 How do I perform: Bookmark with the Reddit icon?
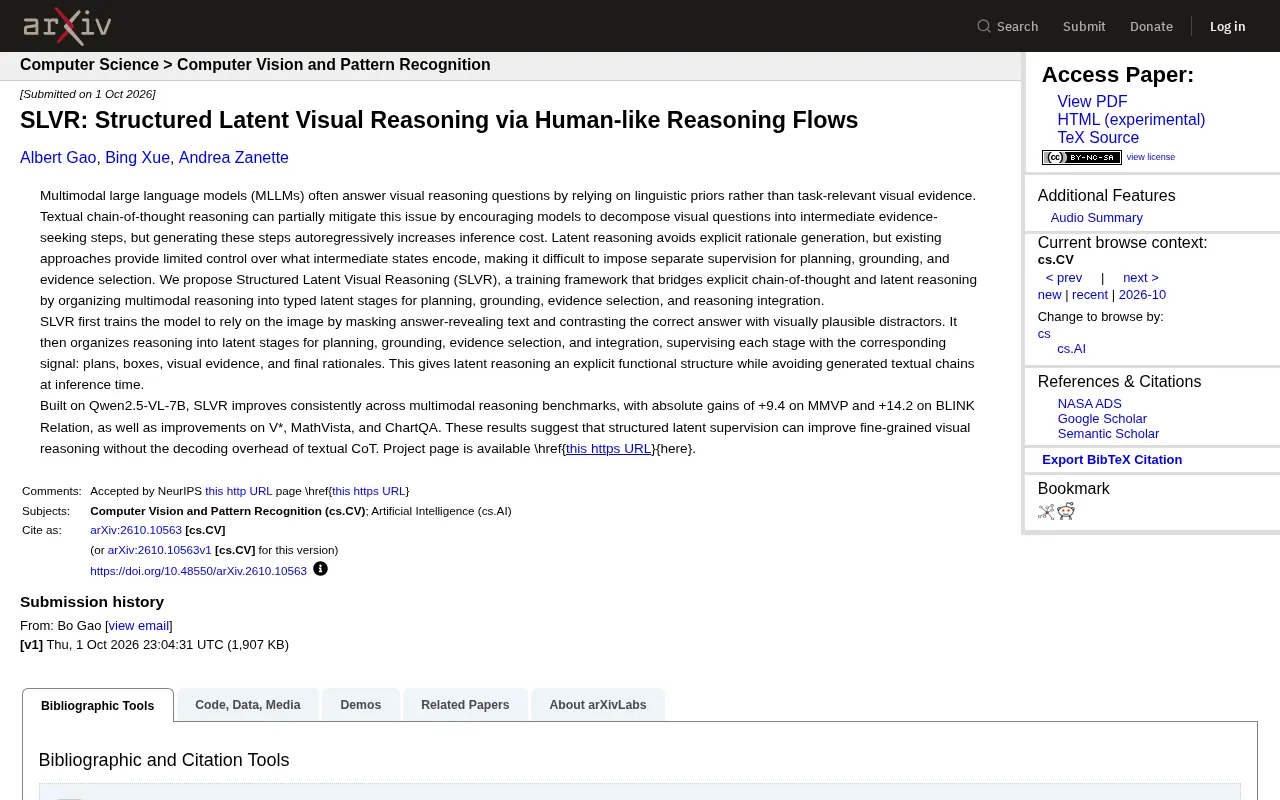[1066, 512]
